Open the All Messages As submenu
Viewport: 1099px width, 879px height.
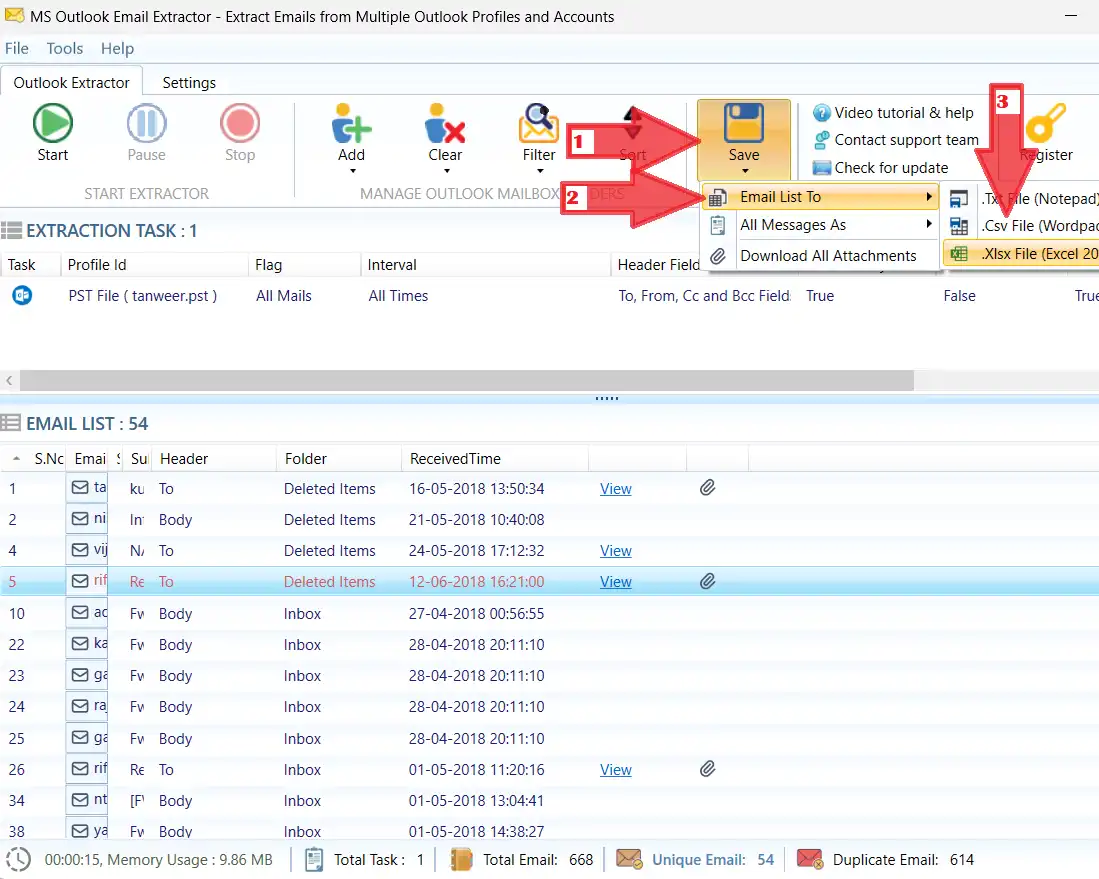click(820, 225)
